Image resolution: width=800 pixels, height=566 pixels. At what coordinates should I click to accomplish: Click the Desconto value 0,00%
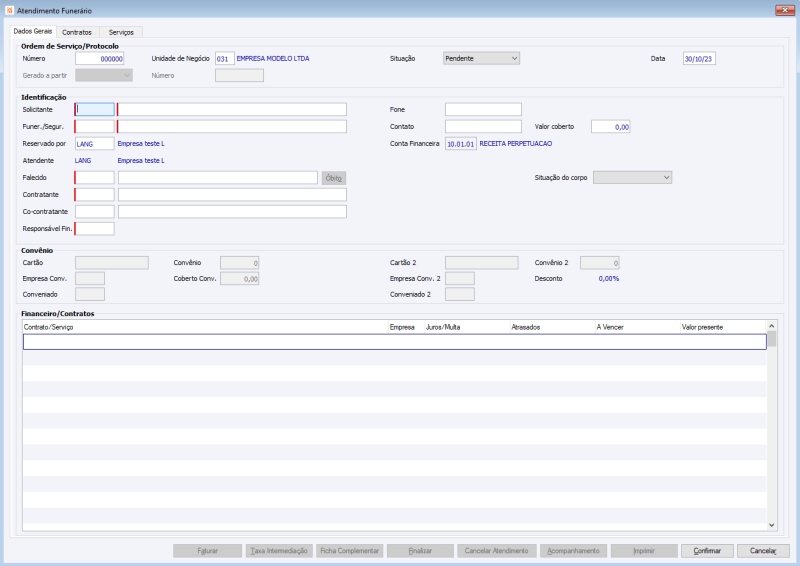[609, 279]
